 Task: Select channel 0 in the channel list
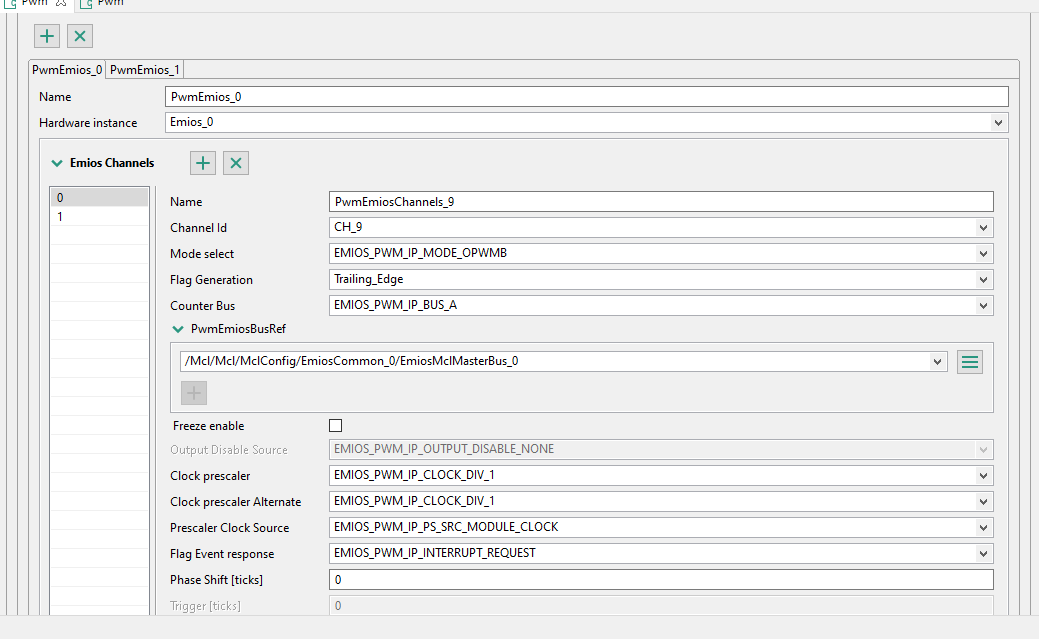coord(99,198)
